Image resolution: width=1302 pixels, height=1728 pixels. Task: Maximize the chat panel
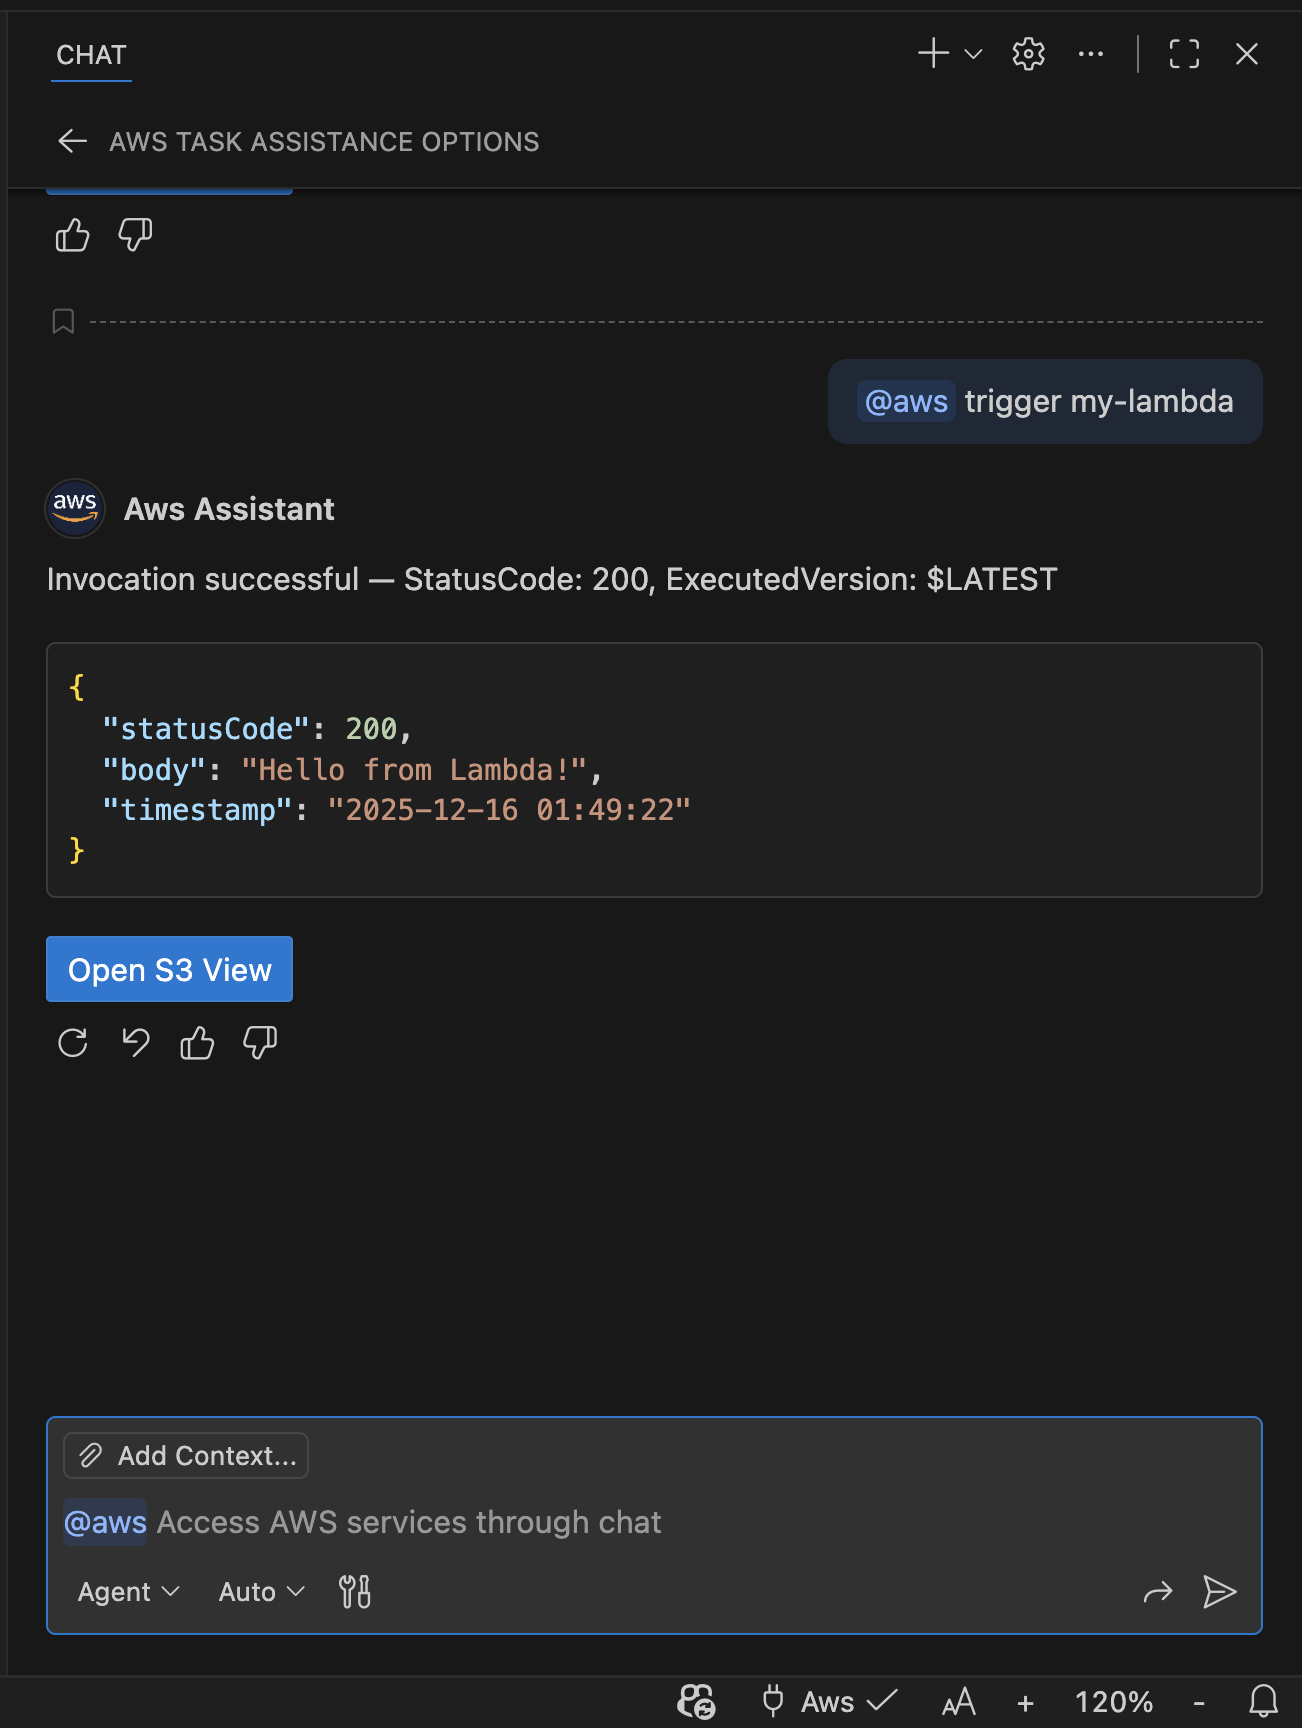pyautogui.click(x=1184, y=54)
